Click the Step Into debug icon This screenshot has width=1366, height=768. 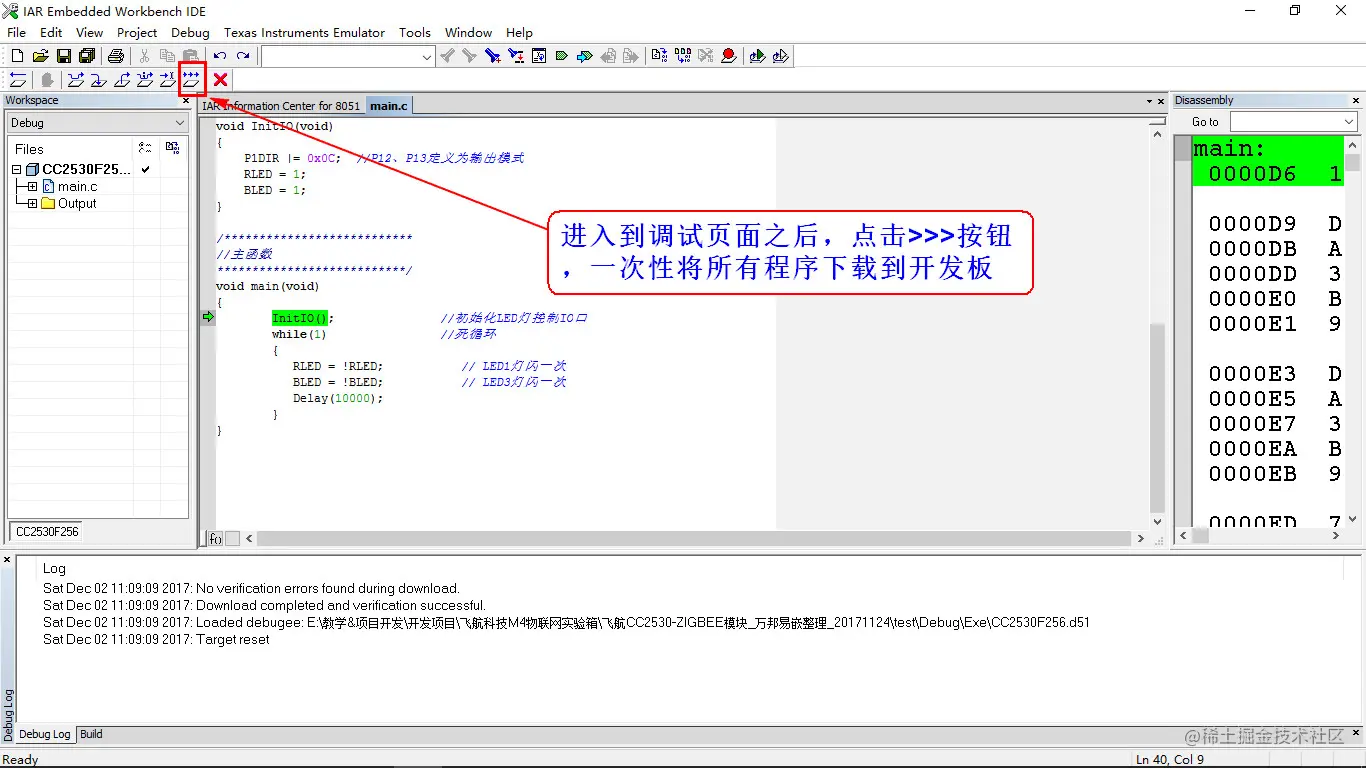(x=98, y=80)
